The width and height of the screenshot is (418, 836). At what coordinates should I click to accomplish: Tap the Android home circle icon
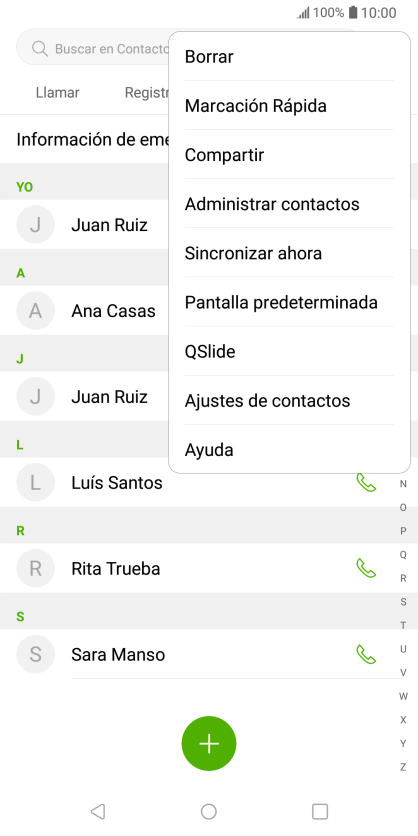pos(208,811)
